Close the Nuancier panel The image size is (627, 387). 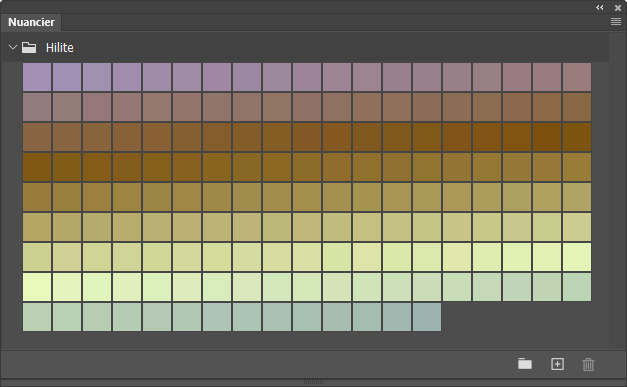[618, 8]
